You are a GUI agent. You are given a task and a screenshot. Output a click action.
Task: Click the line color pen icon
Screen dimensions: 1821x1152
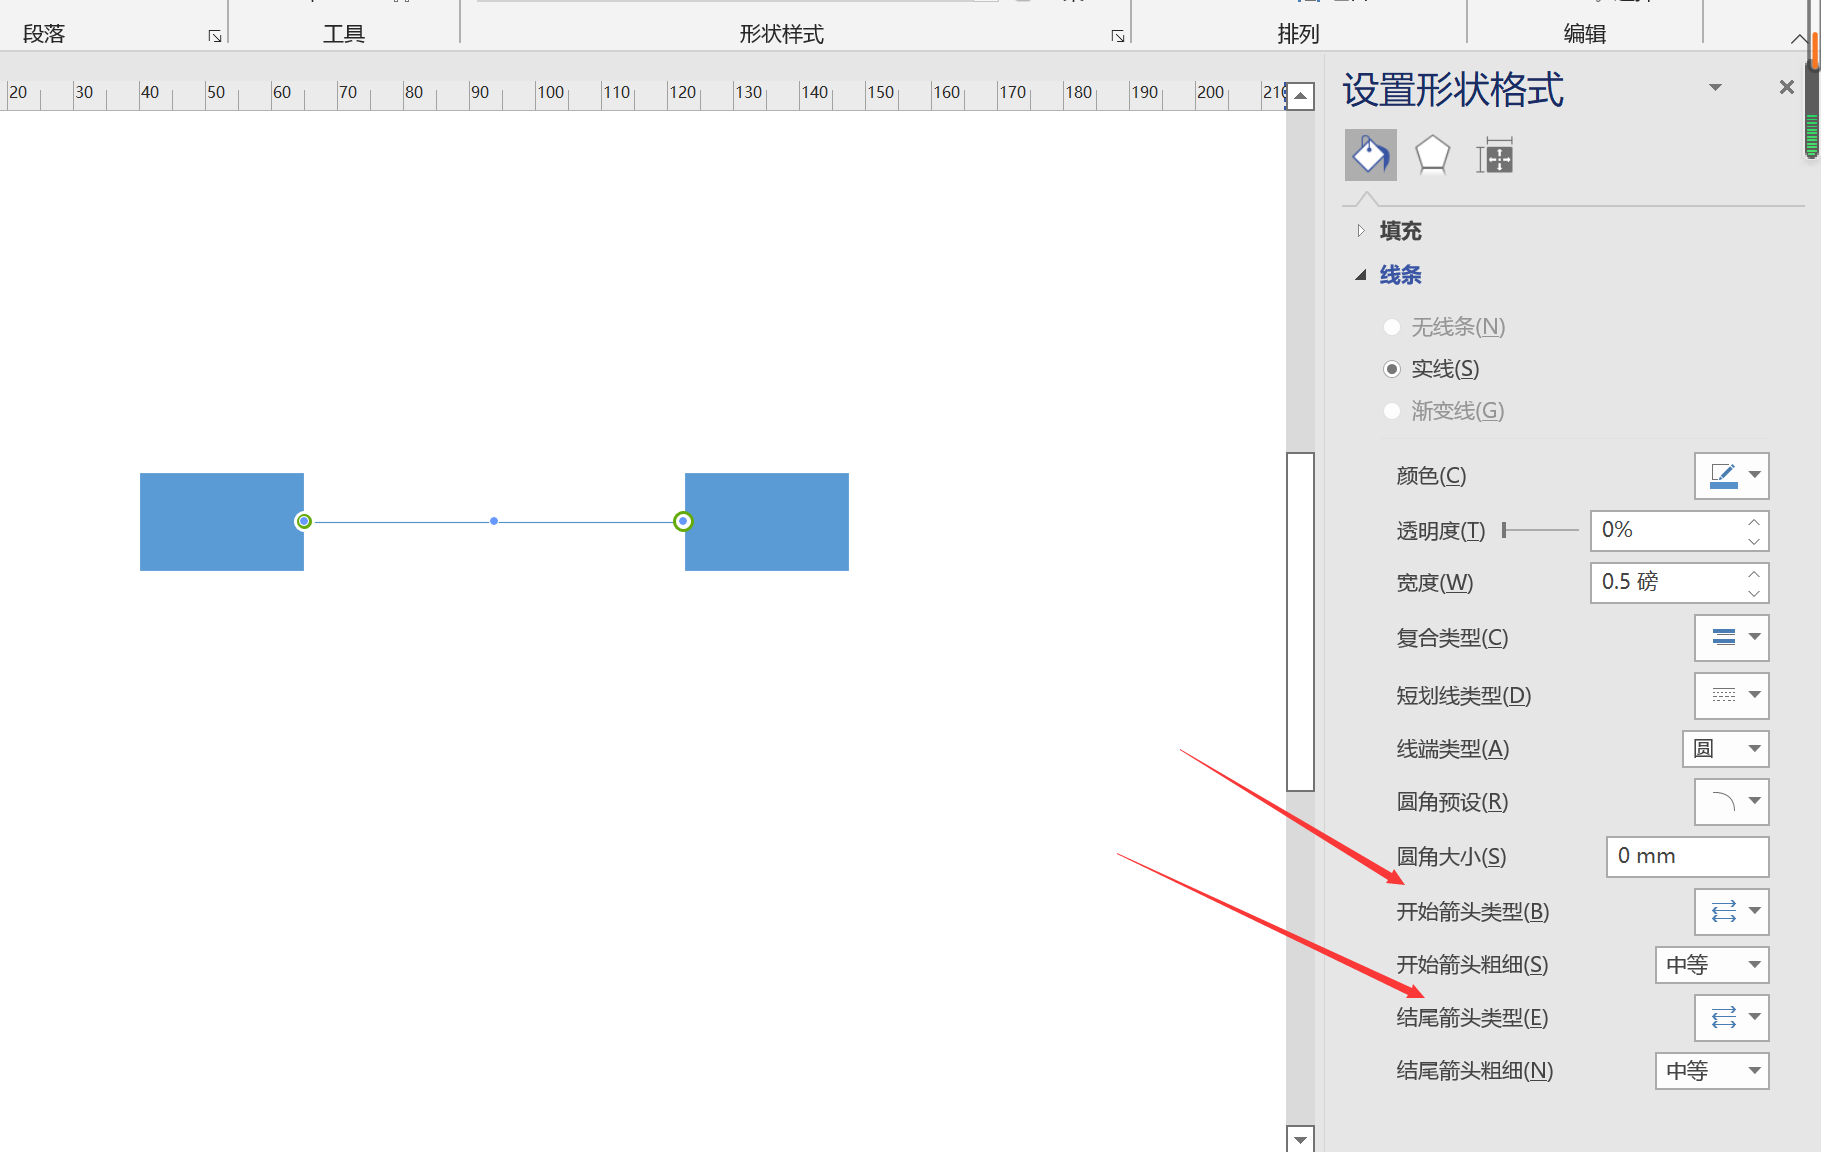[x=1721, y=475]
